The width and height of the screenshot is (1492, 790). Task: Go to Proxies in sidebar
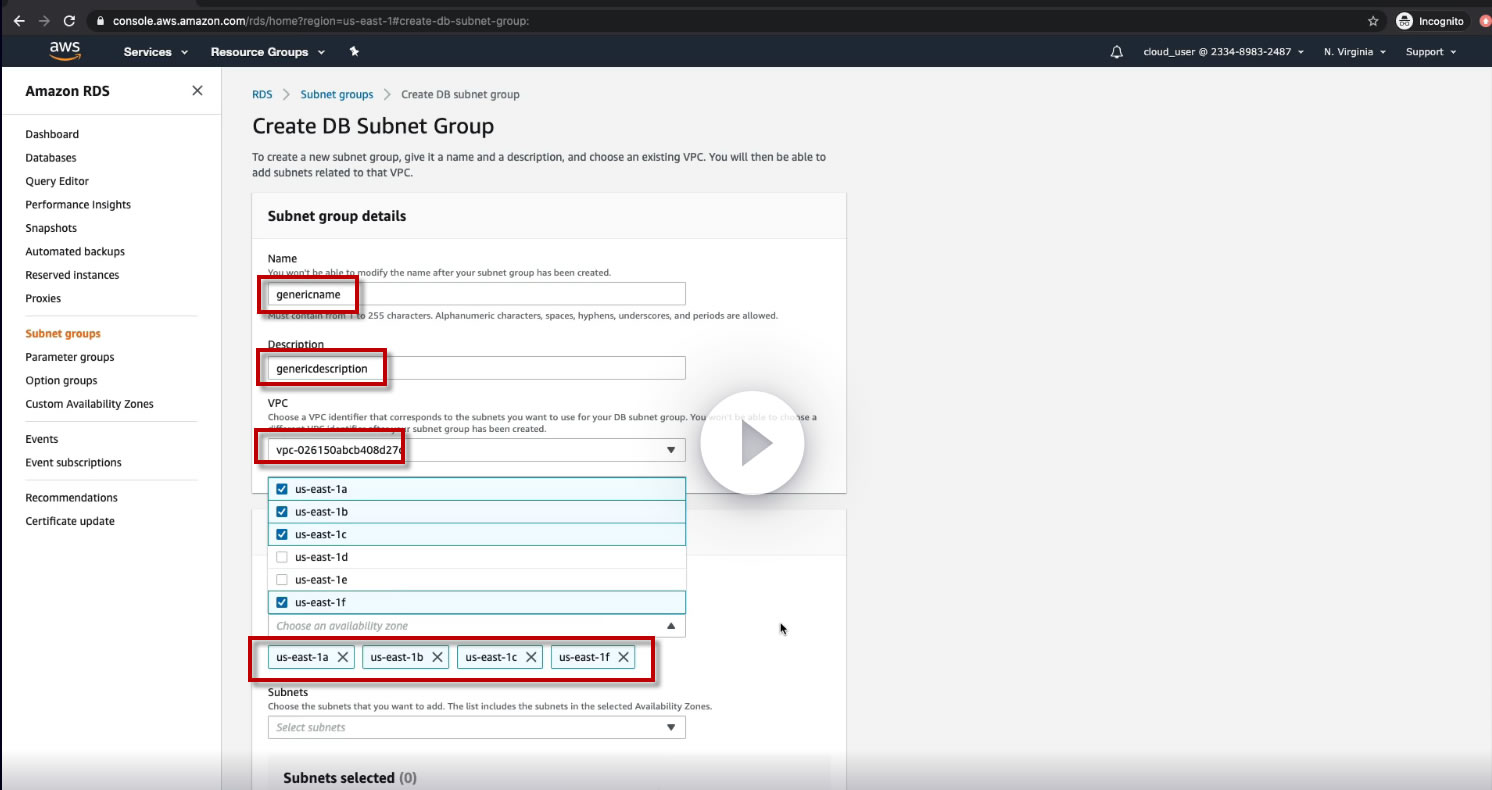click(x=43, y=298)
